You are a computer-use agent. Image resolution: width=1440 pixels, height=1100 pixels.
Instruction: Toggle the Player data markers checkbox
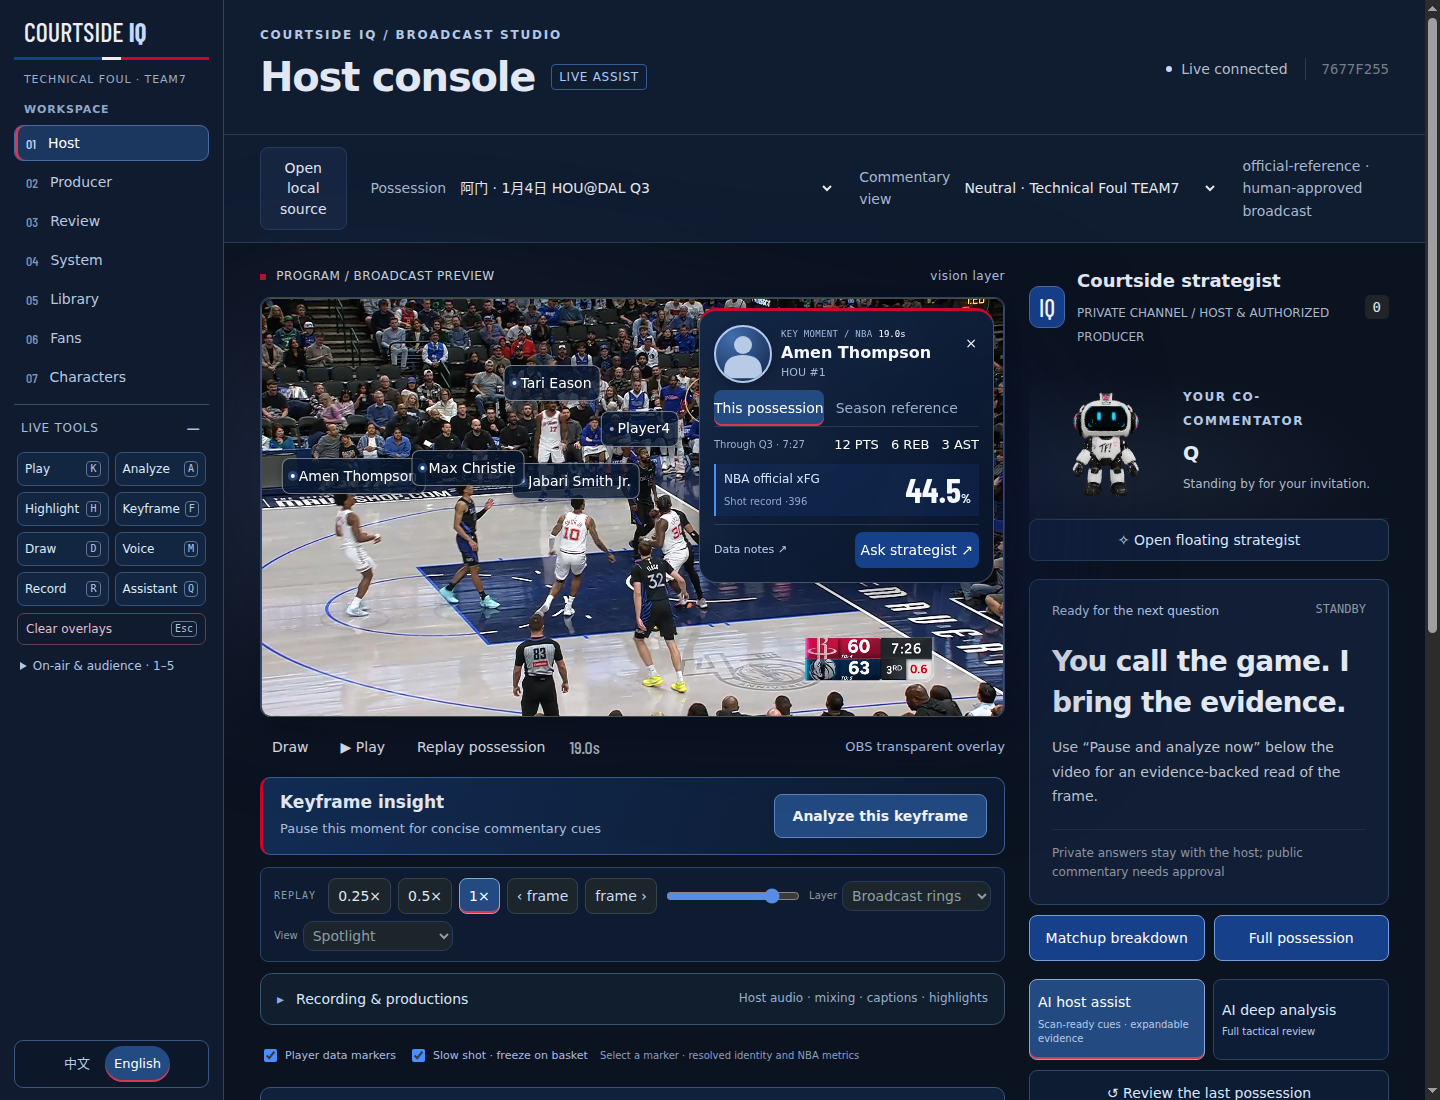tap(270, 1056)
